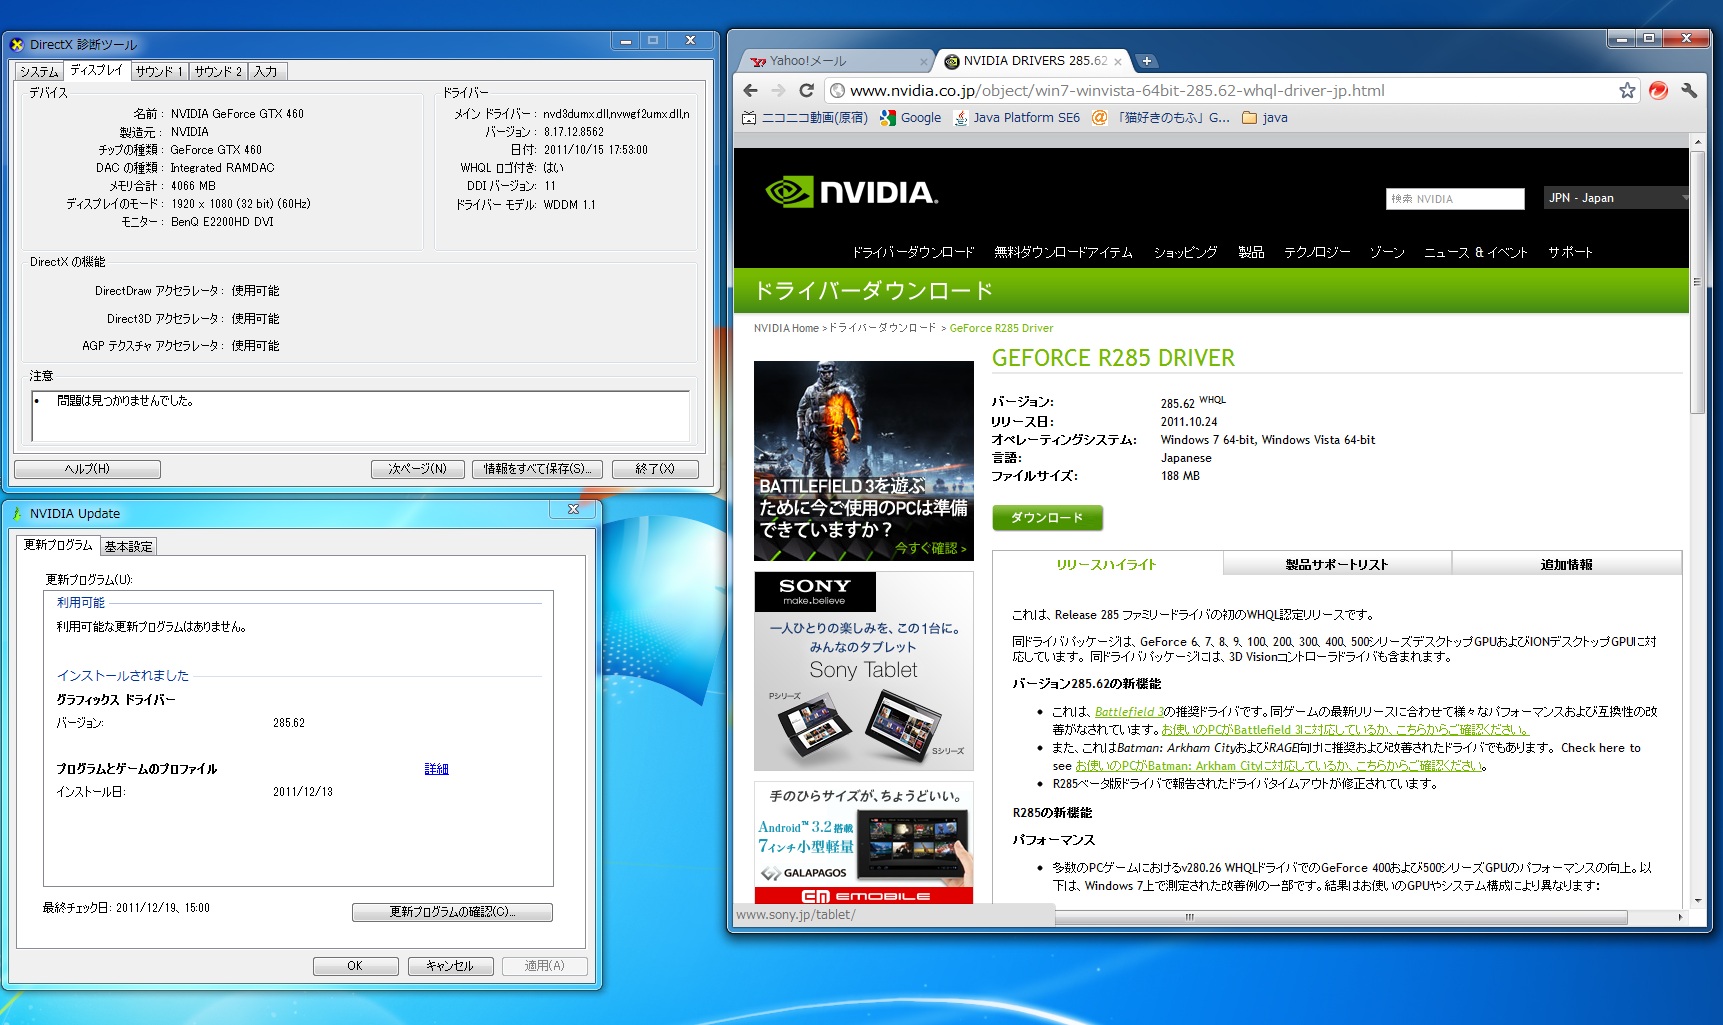Image resolution: width=1723 pixels, height=1025 pixels.
Task: Click the Chrome back arrow button
Action: [751, 90]
